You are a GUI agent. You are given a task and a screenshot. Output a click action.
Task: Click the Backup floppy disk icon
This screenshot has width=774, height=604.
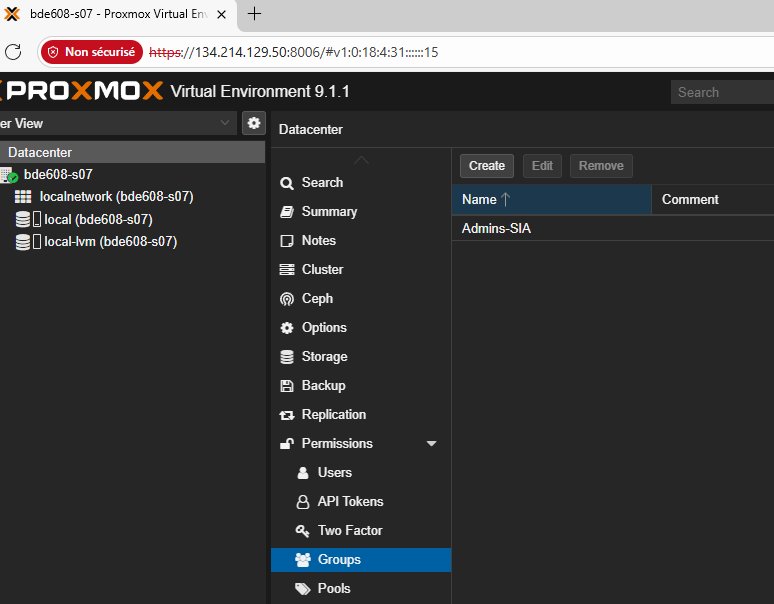(287, 386)
